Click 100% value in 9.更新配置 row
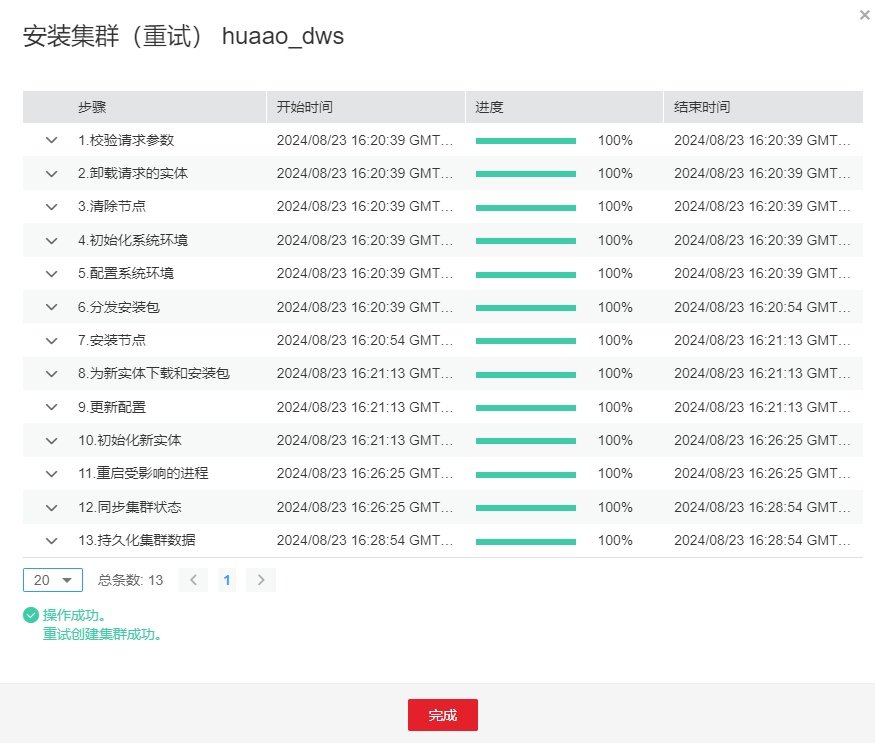Screen dimensions: 875x743 click(x=615, y=408)
